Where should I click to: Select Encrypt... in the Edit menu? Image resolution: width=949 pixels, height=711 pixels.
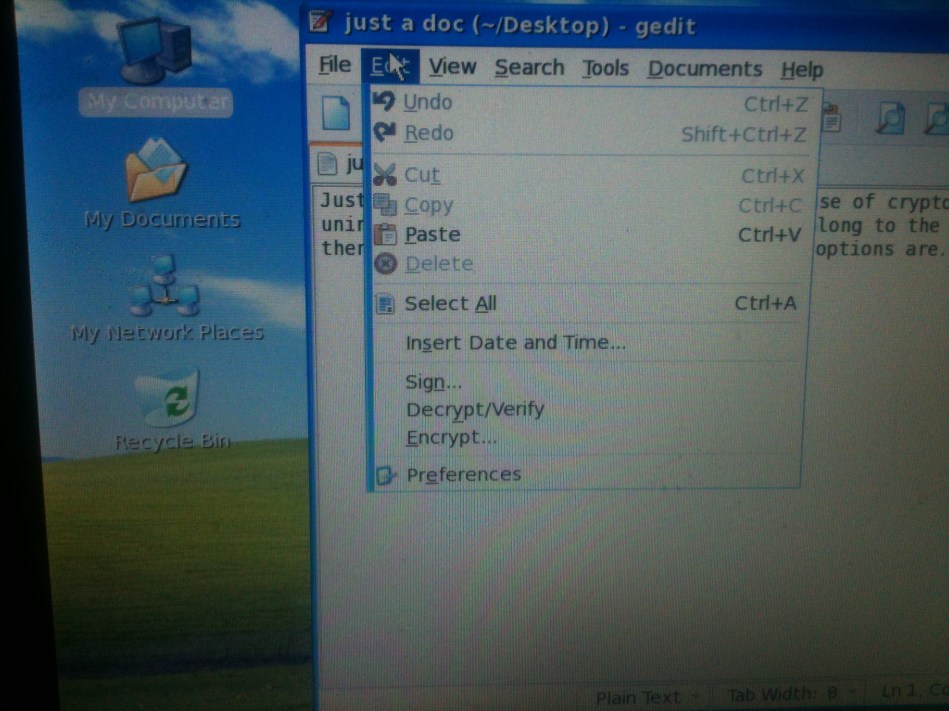[x=451, y=438]
